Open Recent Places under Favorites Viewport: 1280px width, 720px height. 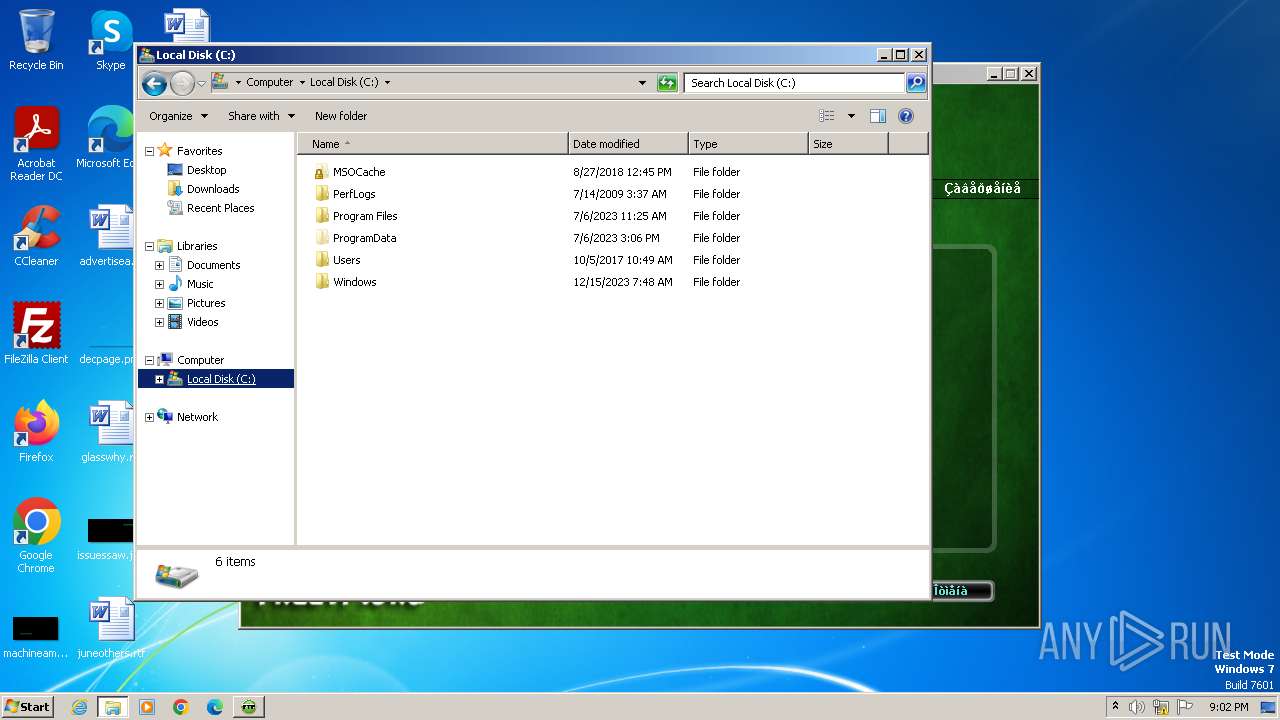[220, 208]
